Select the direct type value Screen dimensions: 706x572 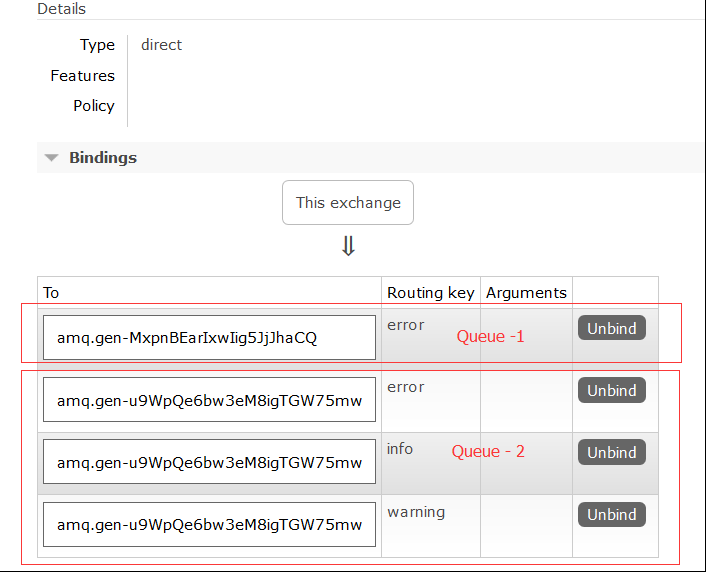point(161,45)
